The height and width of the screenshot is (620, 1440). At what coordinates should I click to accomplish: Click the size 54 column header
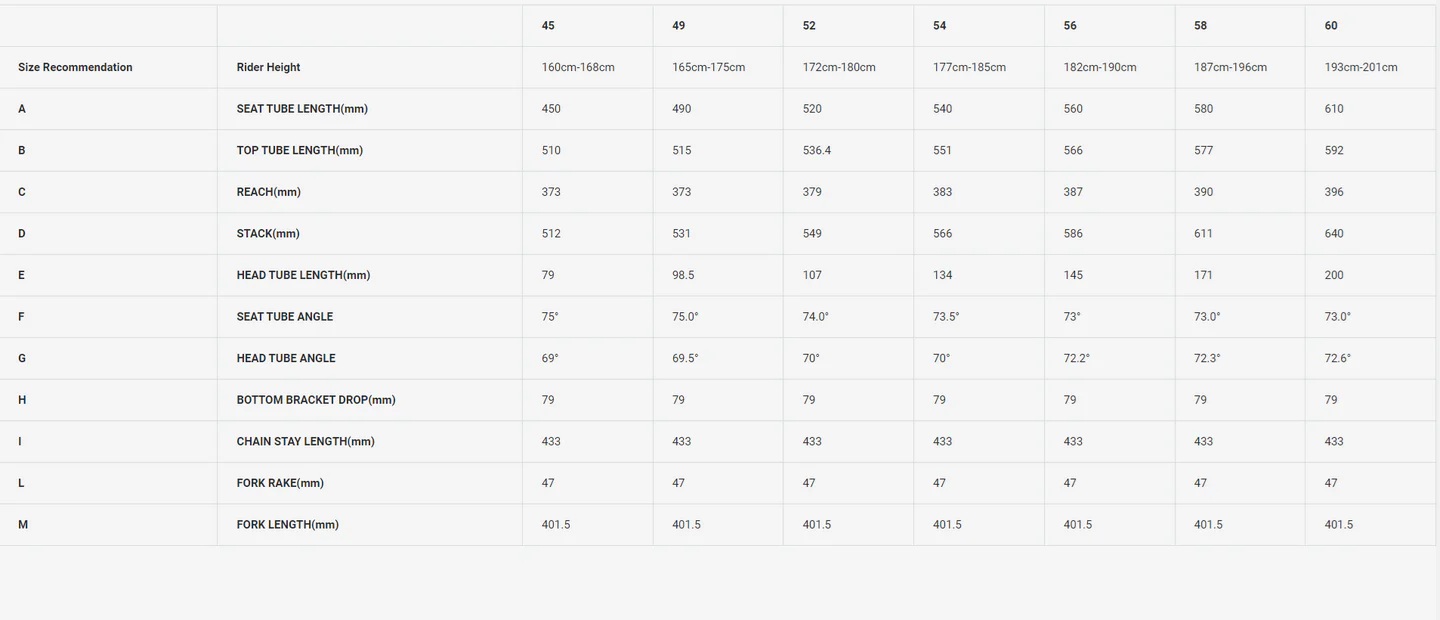tap(940, 26)
